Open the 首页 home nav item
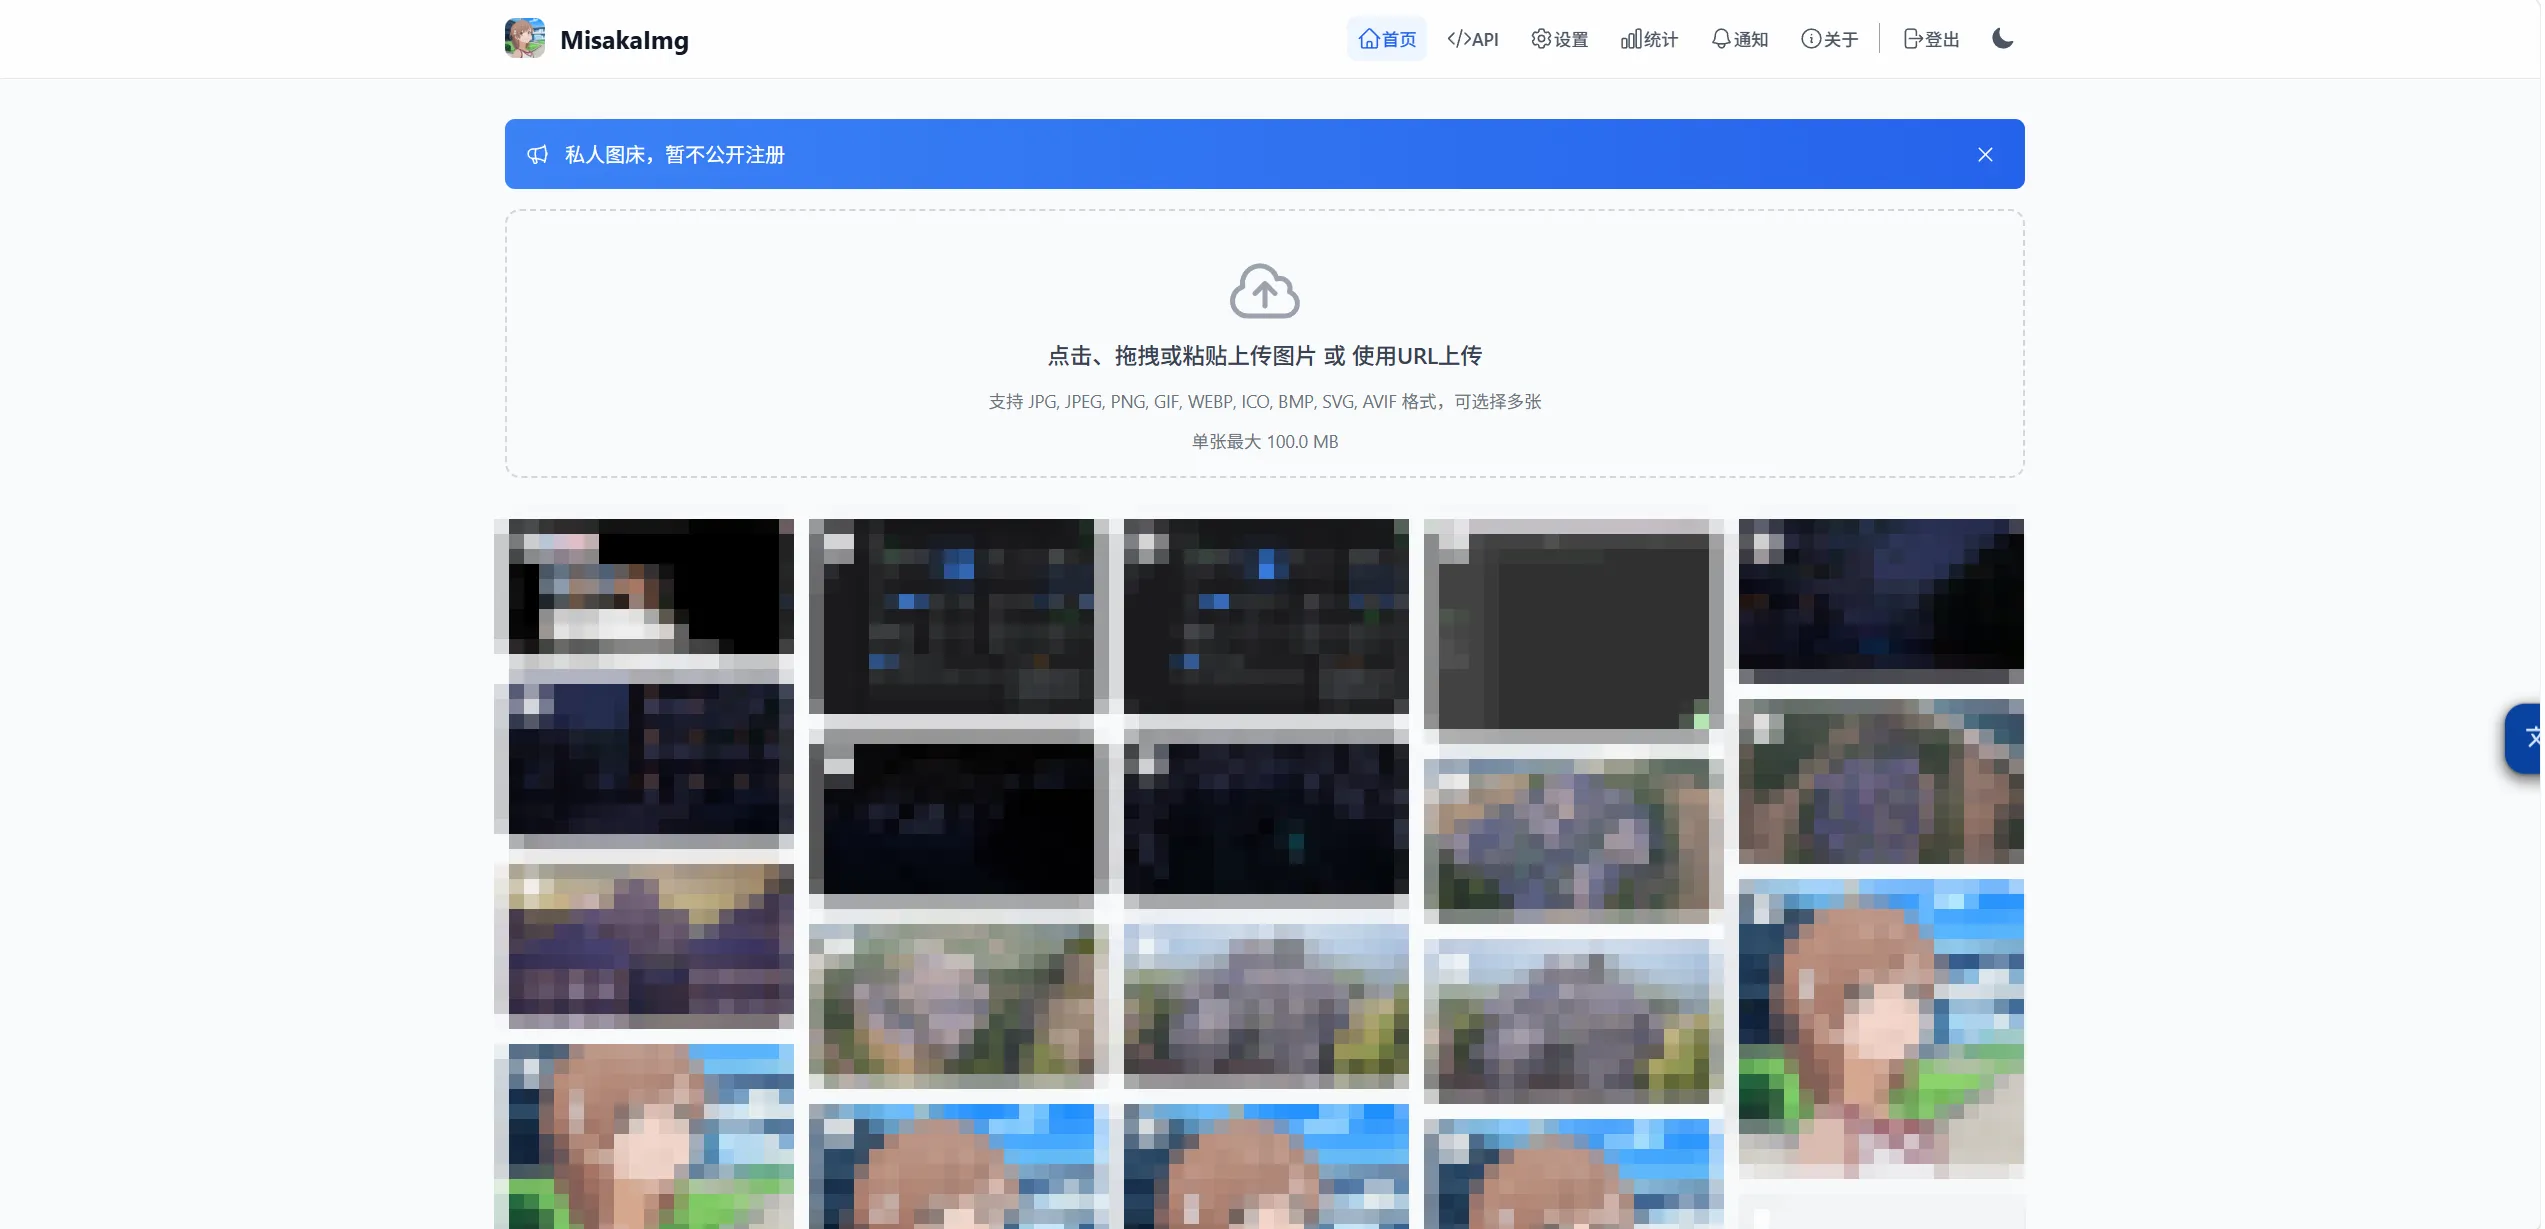The image size is (2545, 1229). pos(1387,39)
